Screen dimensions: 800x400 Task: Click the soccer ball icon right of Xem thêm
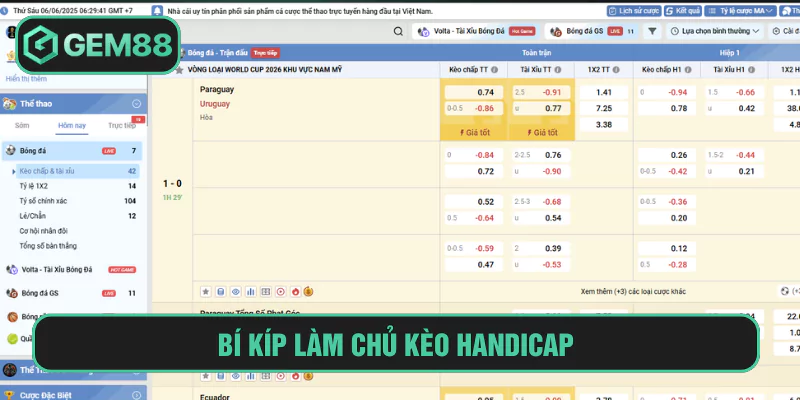785,291
